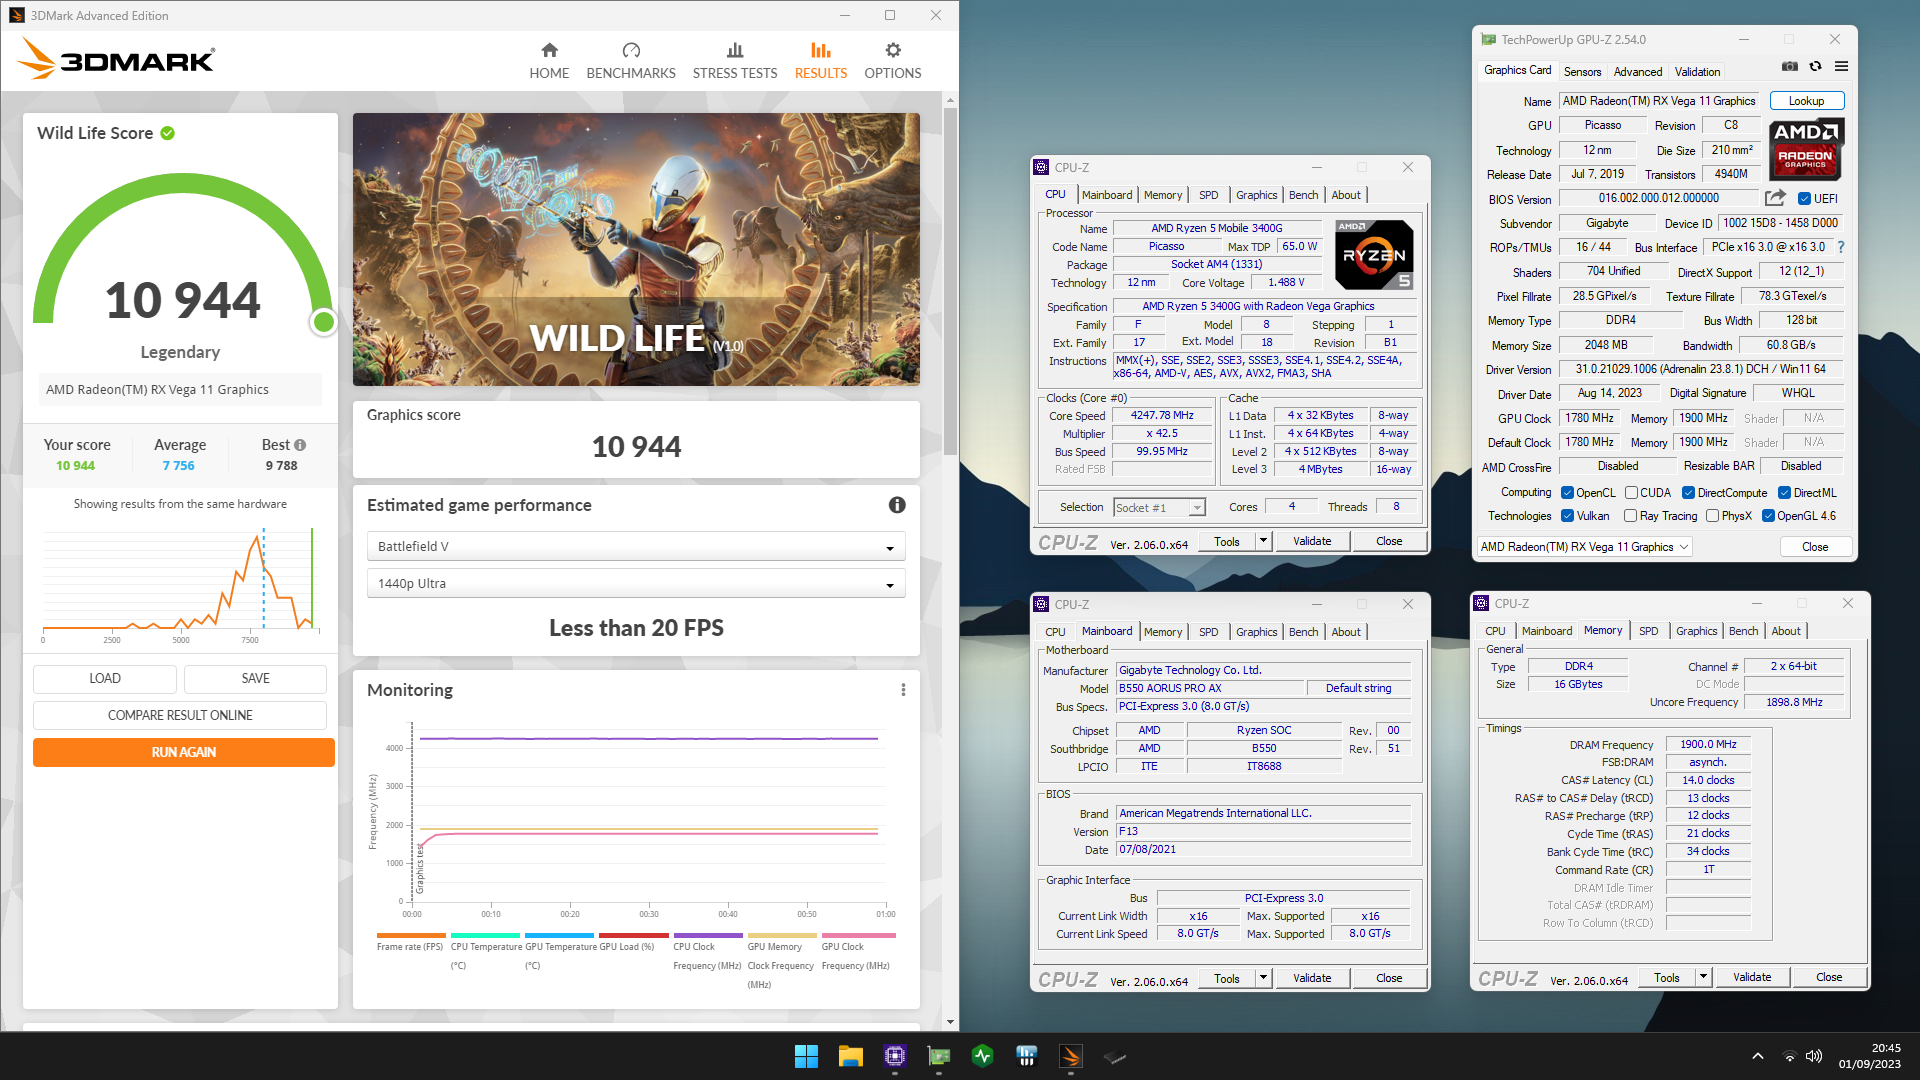
Task: Open the HOME icon in 3DMark
Action: [x=549, y=50]
